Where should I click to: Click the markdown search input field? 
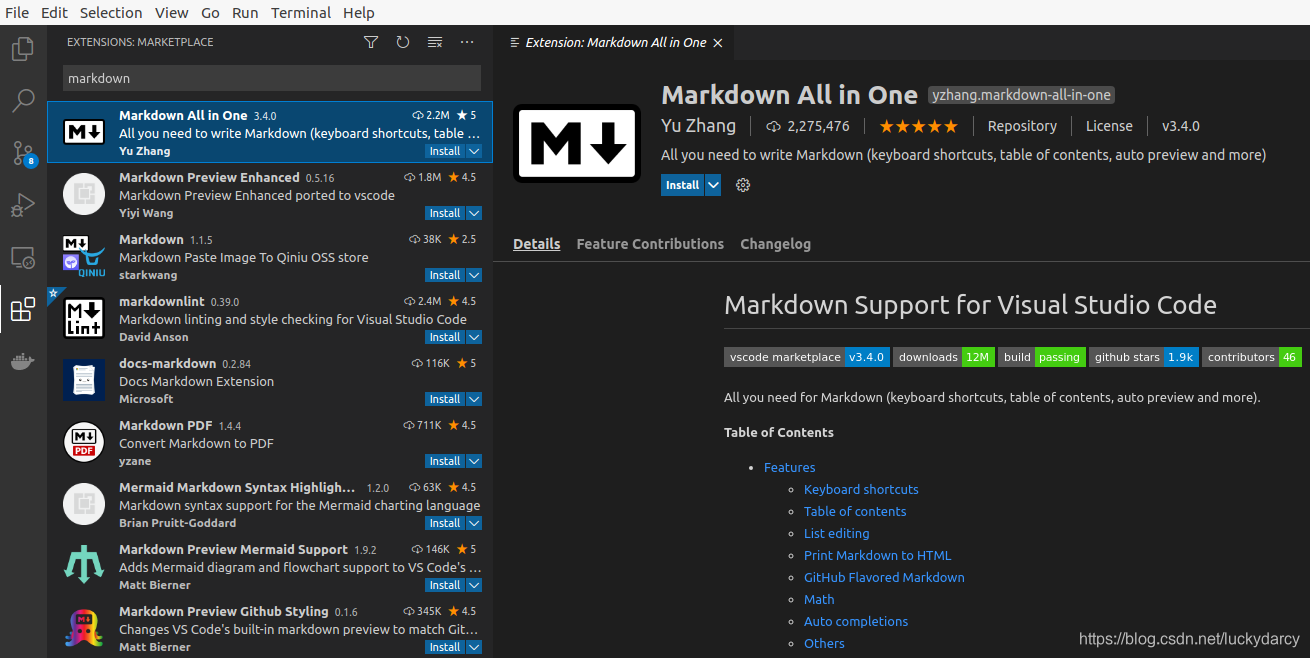272,78
